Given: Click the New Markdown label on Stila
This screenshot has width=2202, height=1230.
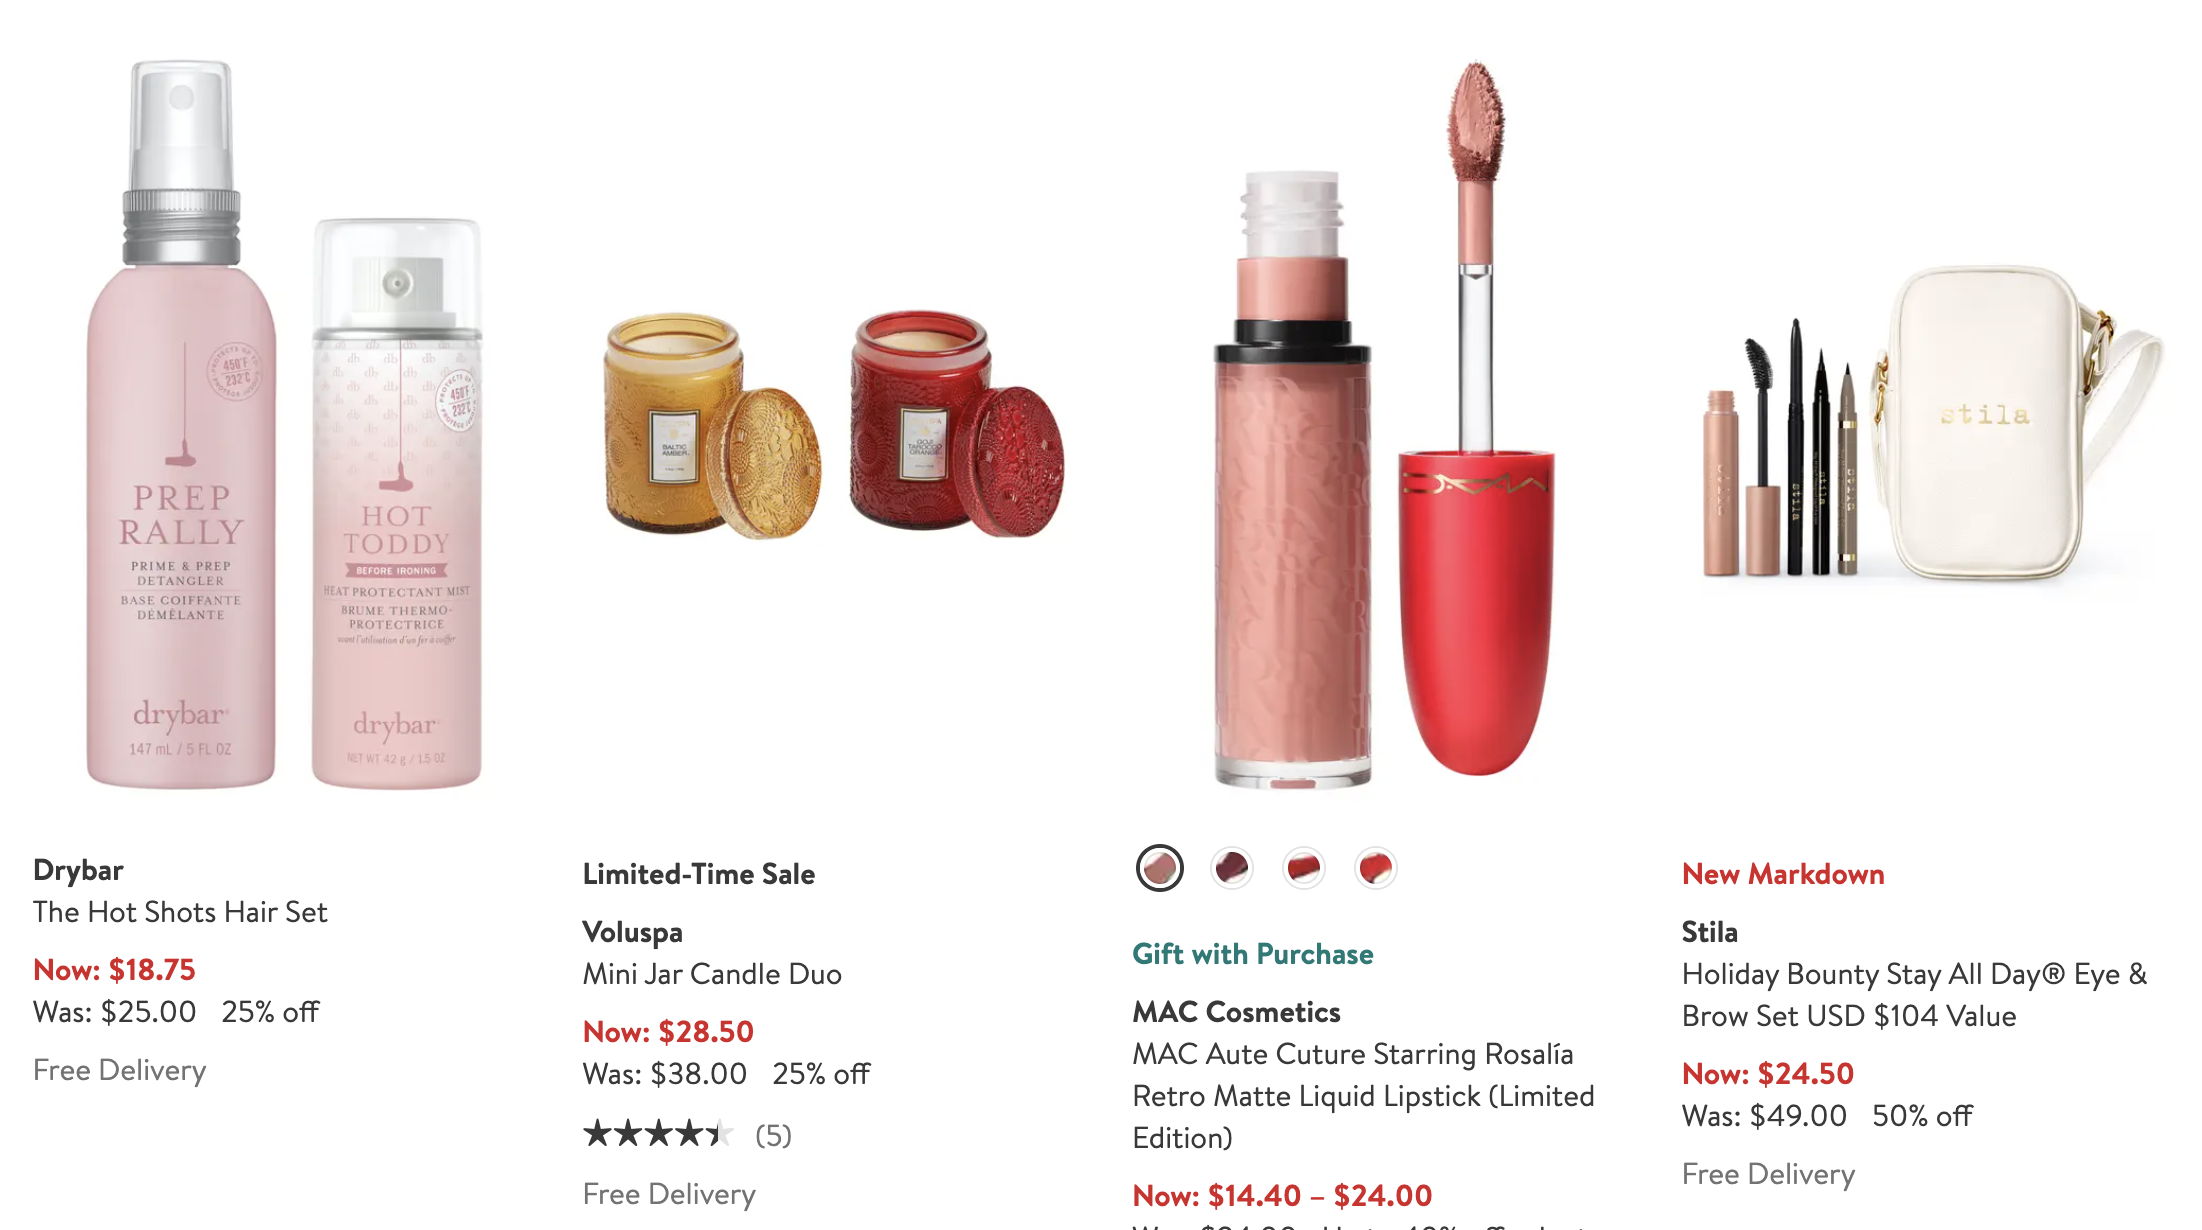Looking at the screenshot, I should 1783,874.
